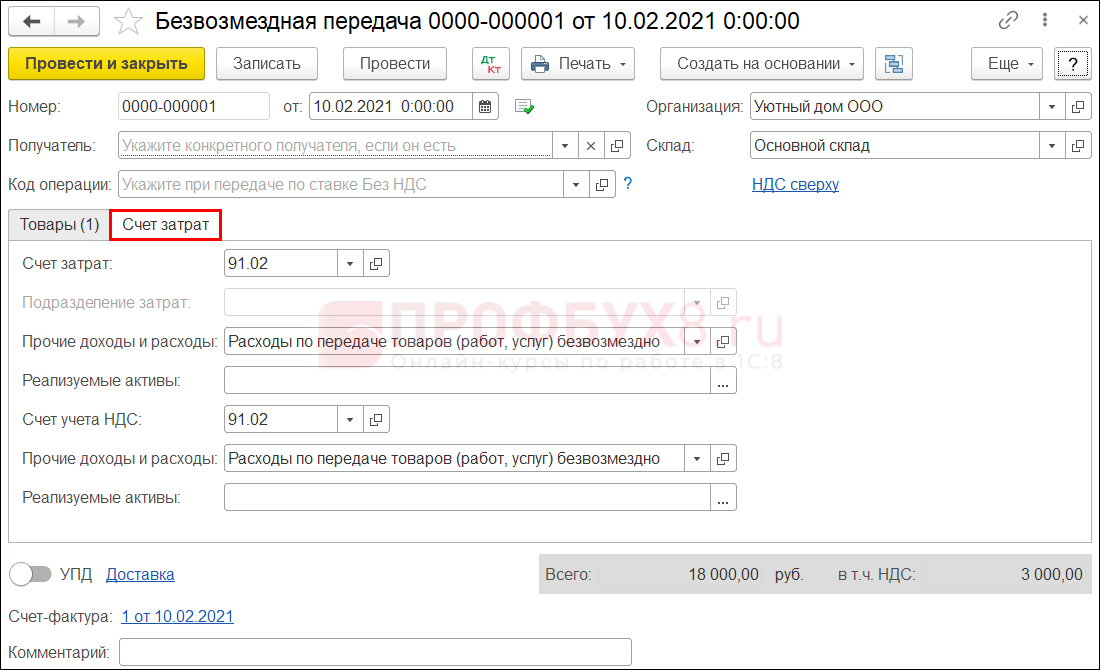This screenshot has width=1100, height=670.
Task: Choose first Реализуемые активы via ellipsis button
Action: (x=723, y=380)
